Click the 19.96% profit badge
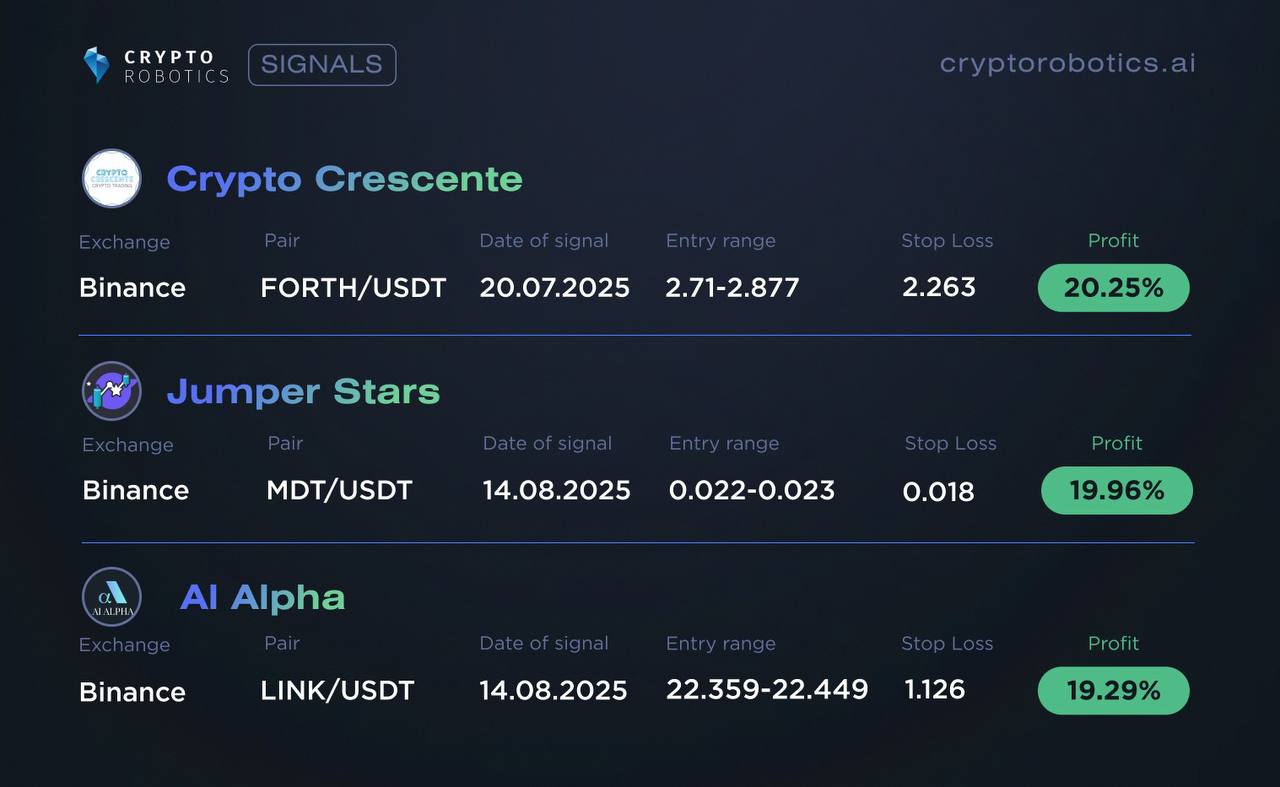Viewport: 1280px width, 787px height. tap(1117, 490)
